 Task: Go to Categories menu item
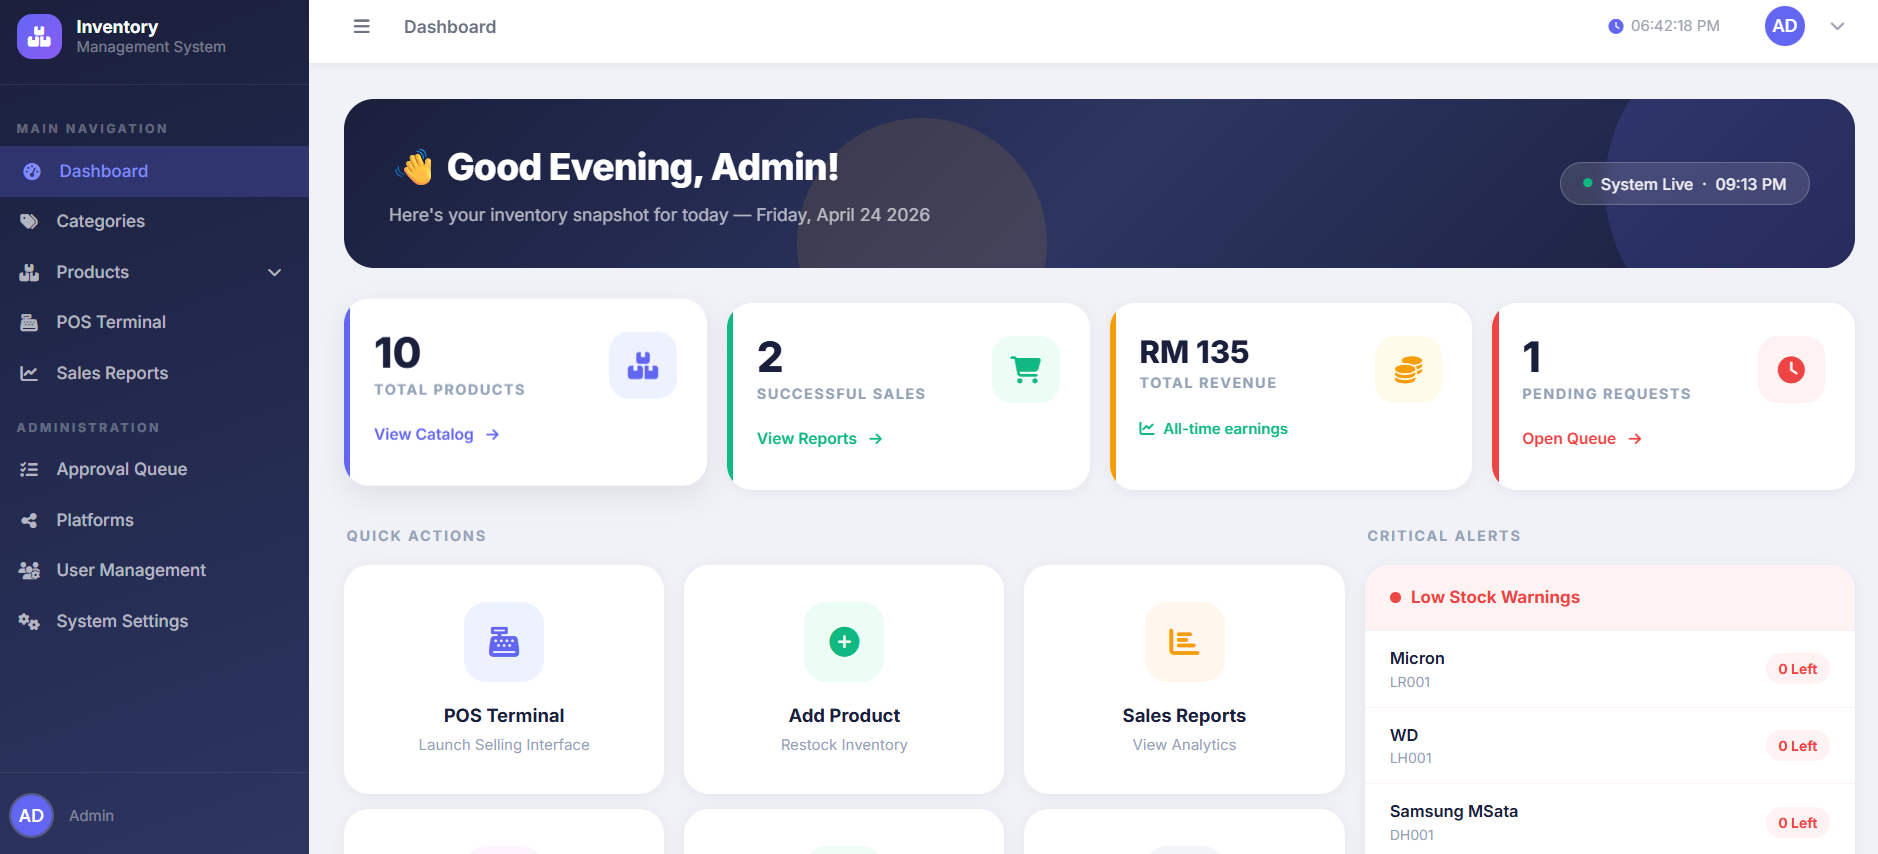tap(154, 221)
